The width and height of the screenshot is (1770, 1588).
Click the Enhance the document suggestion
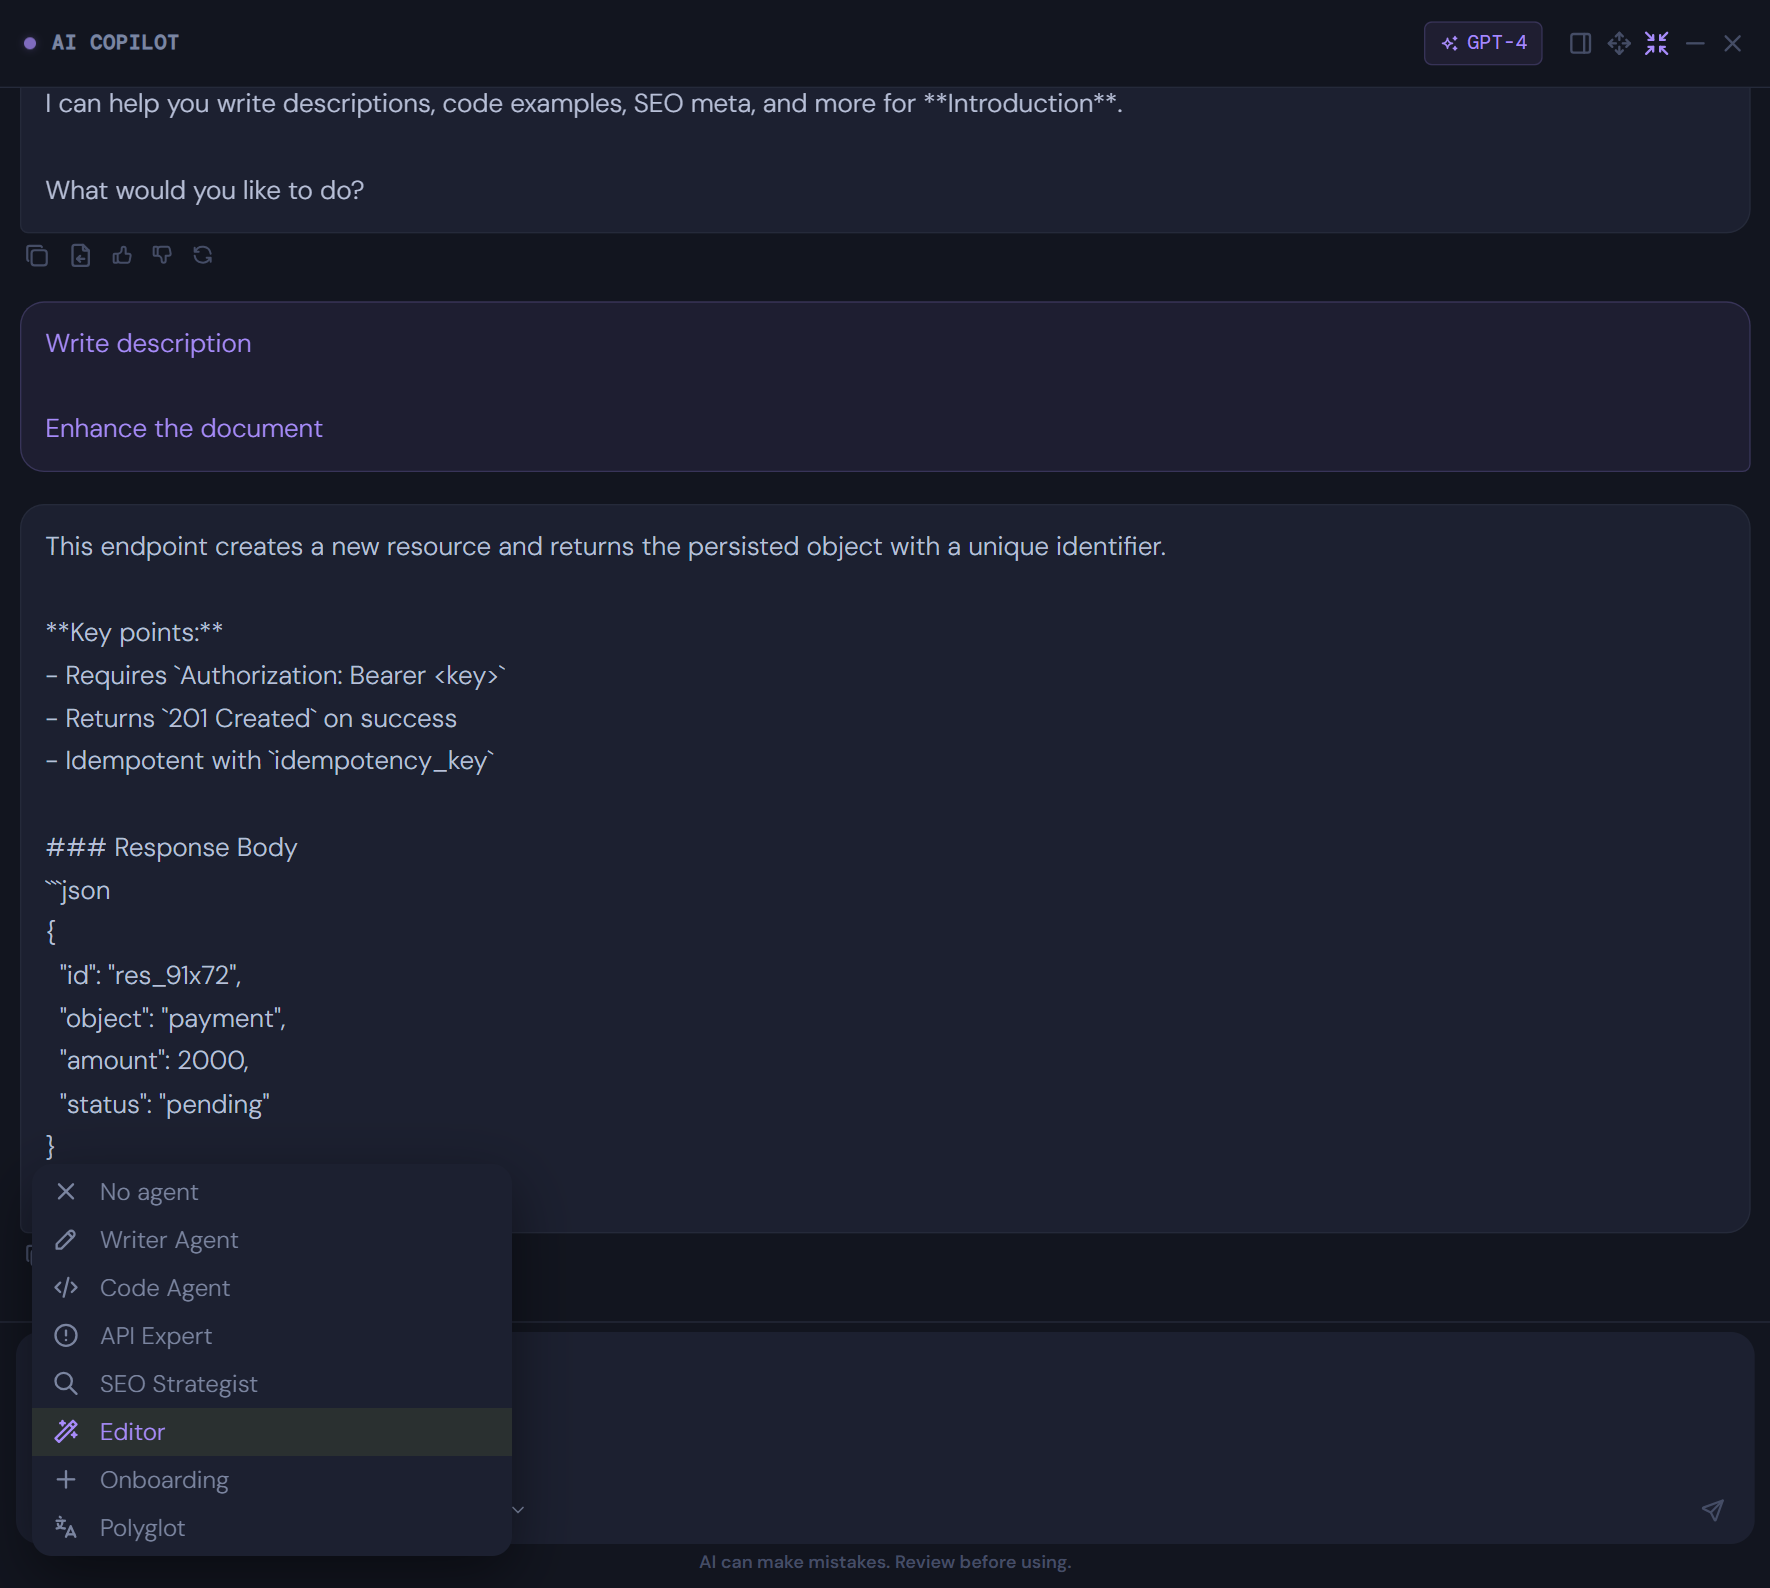pyautogui.click(x=183, y=427)
